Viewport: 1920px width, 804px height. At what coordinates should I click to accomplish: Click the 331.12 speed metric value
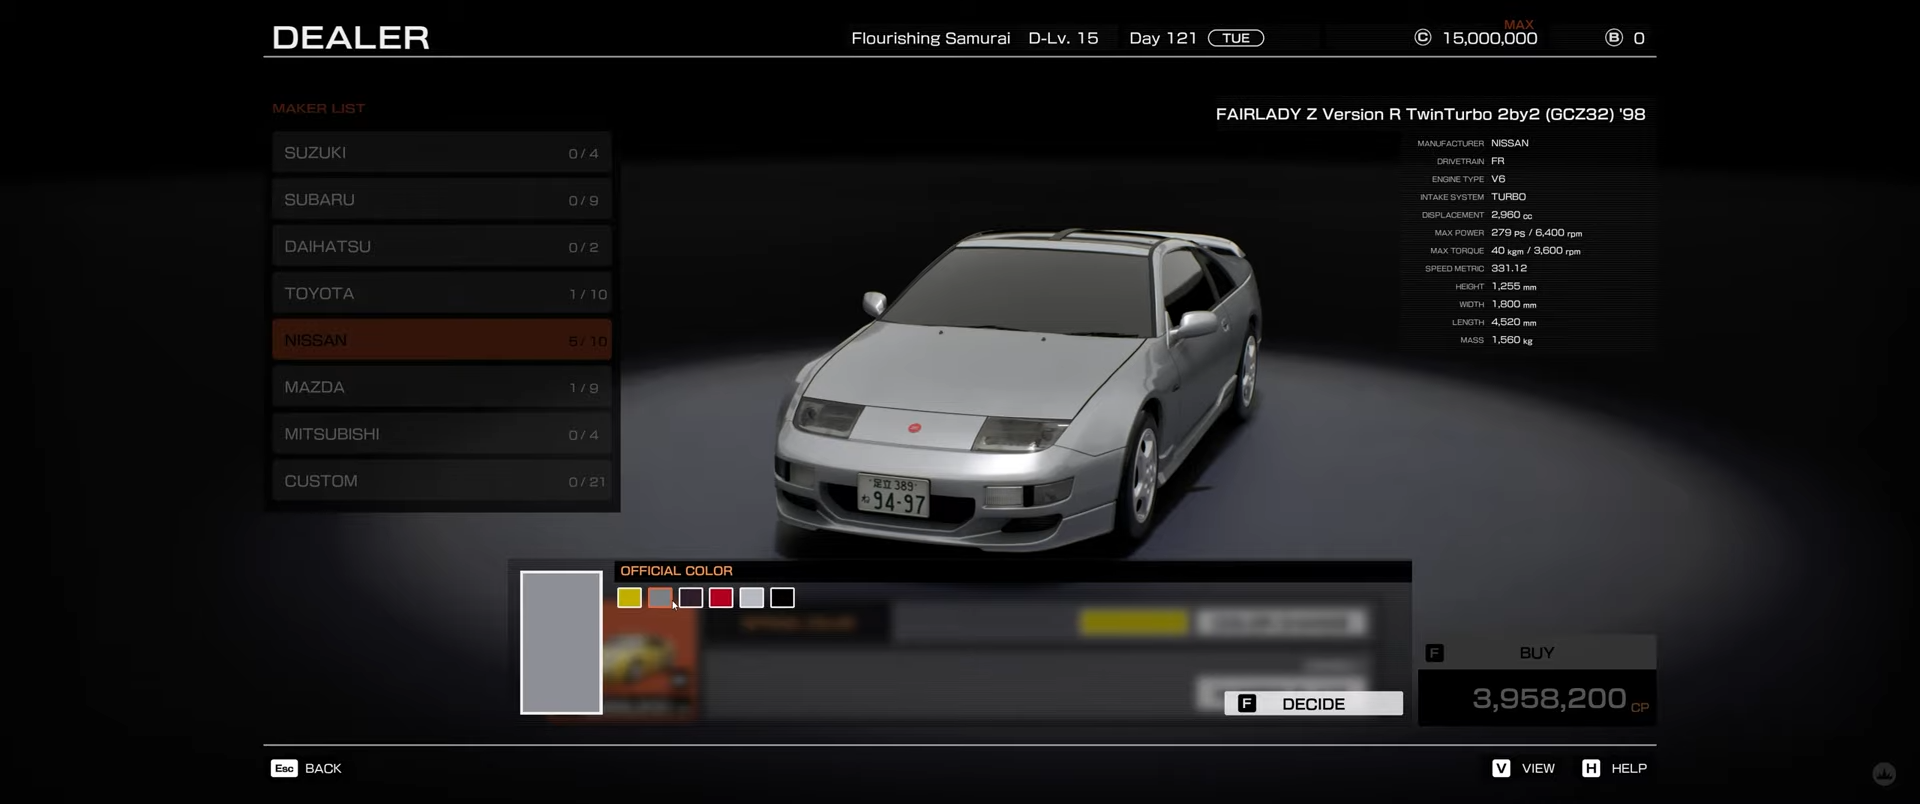1509,268
